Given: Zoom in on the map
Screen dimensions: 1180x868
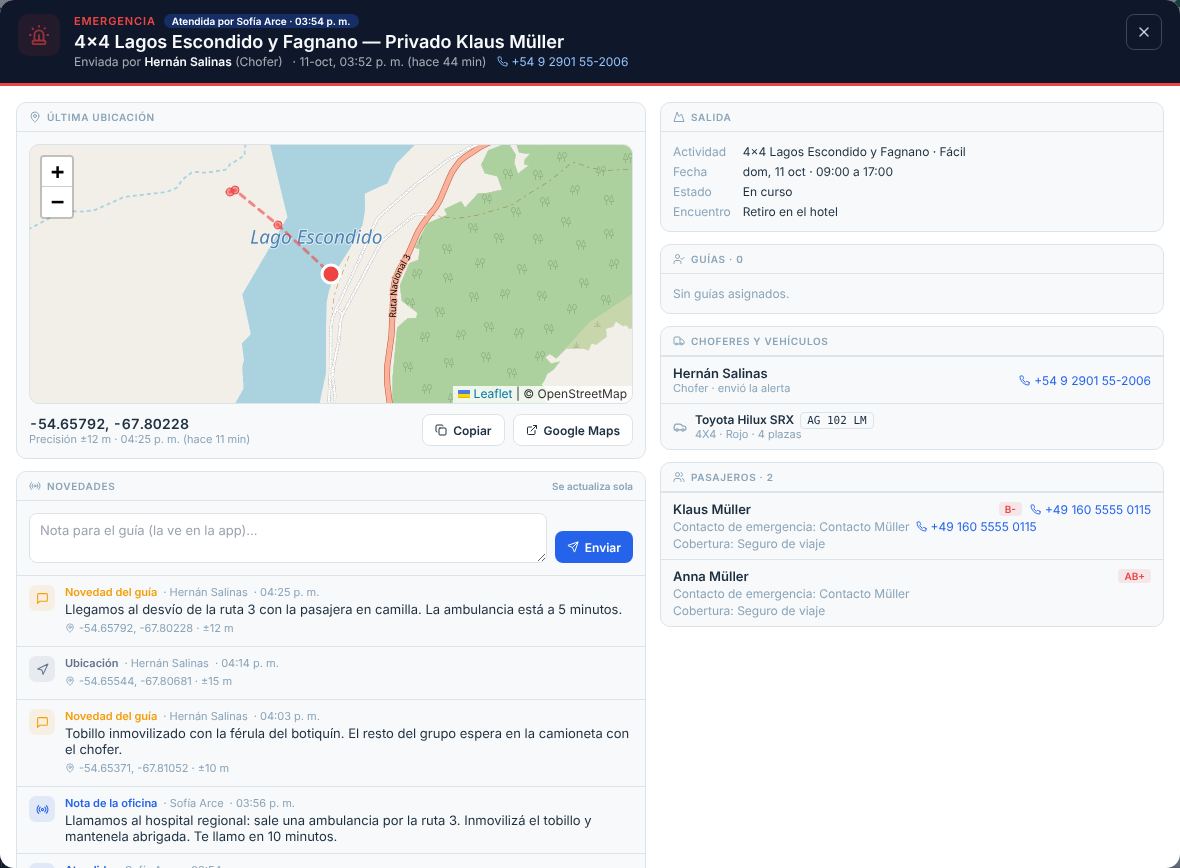Looking at the screenshot, I should (x=57, y=172).
